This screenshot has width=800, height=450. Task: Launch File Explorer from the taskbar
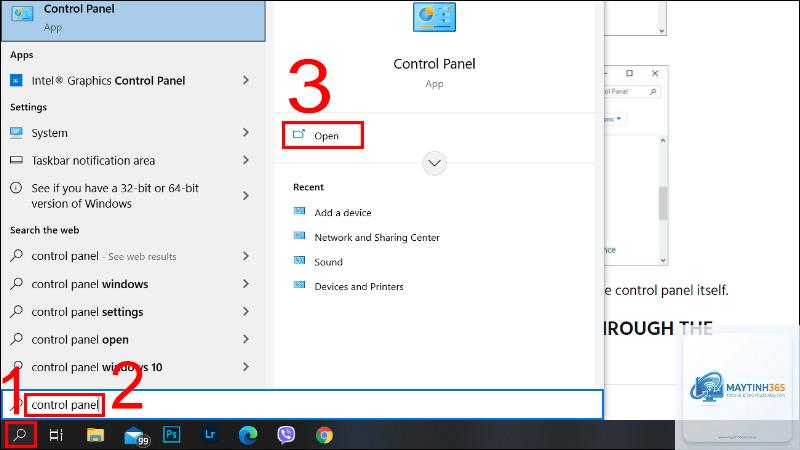click(95, 435)
